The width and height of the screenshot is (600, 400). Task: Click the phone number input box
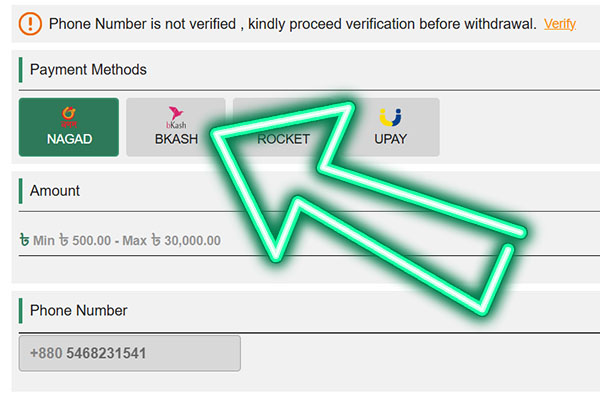click(x=130, y=354)
